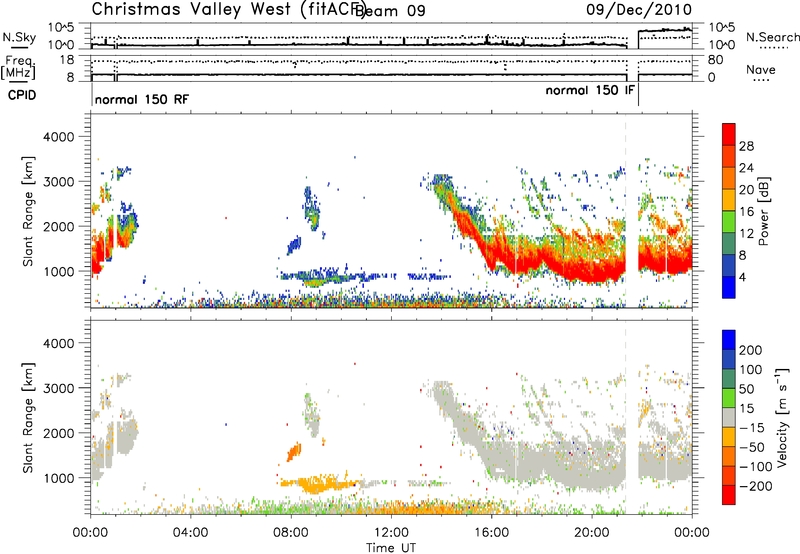Viewport: 800px width, 554px height.
Task: Select the blue top Velocity colorbar segment
Action: (729, 340)
